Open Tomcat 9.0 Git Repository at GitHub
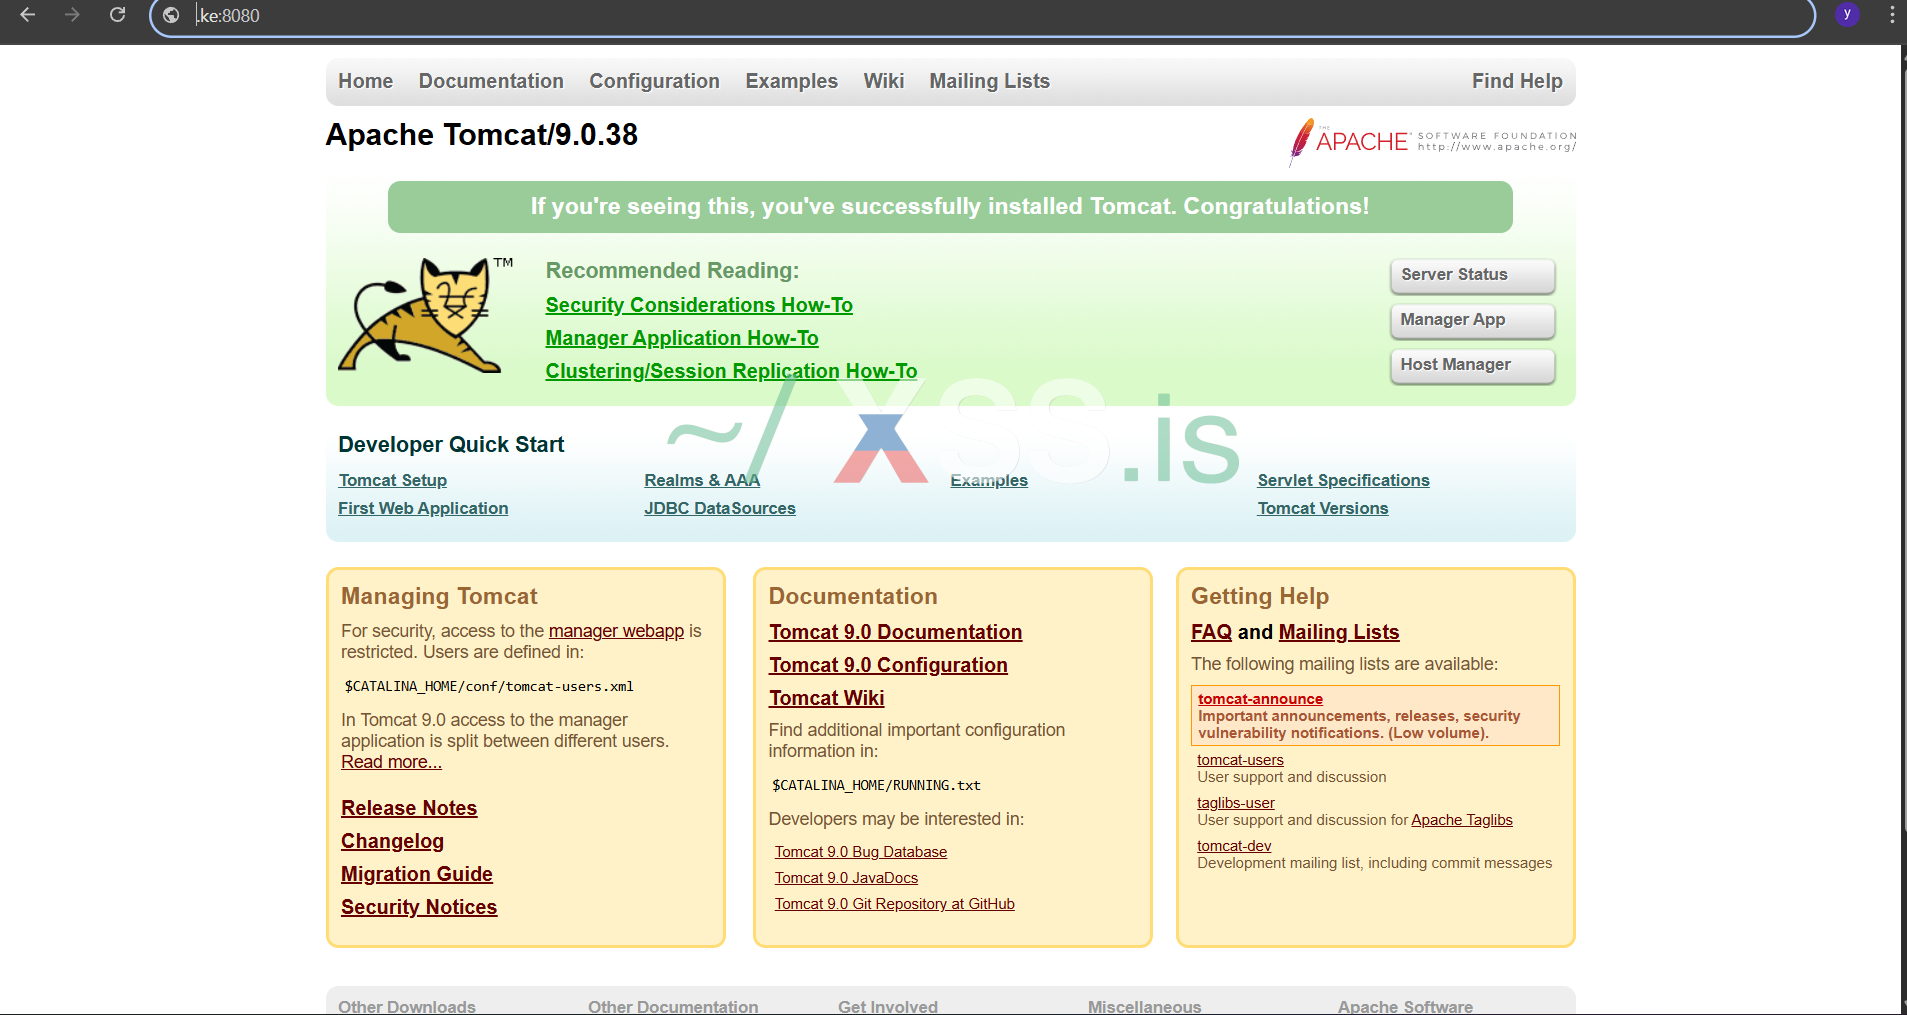Image resolution: width=1907 pixels, height=1015 pixels. [894, 904]
